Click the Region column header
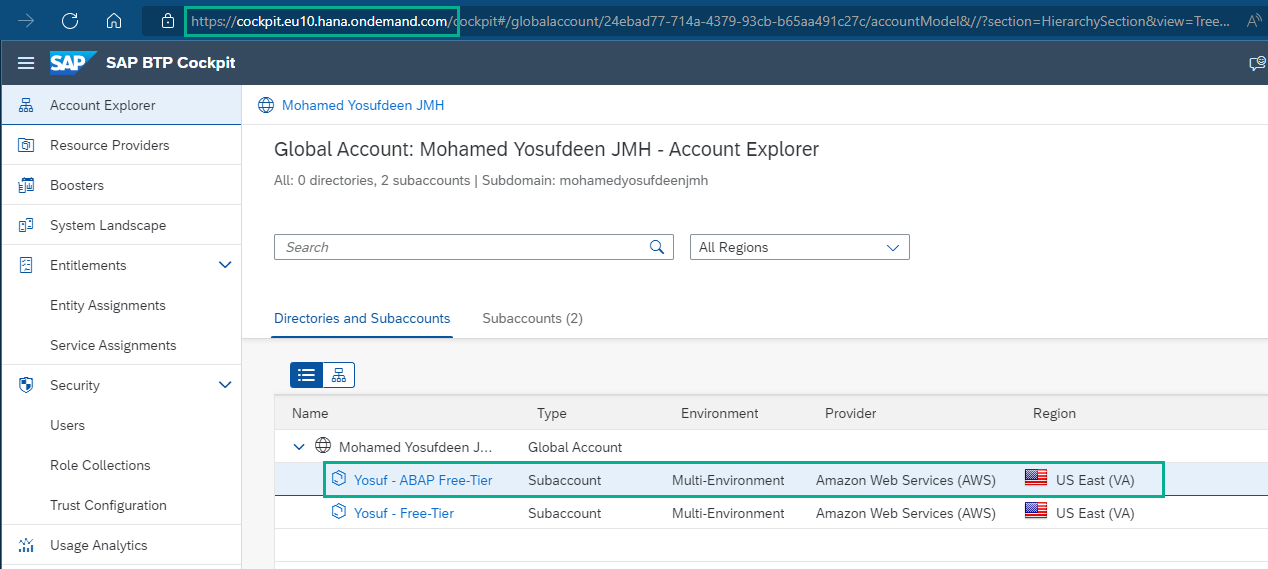 click(1054, 413)
